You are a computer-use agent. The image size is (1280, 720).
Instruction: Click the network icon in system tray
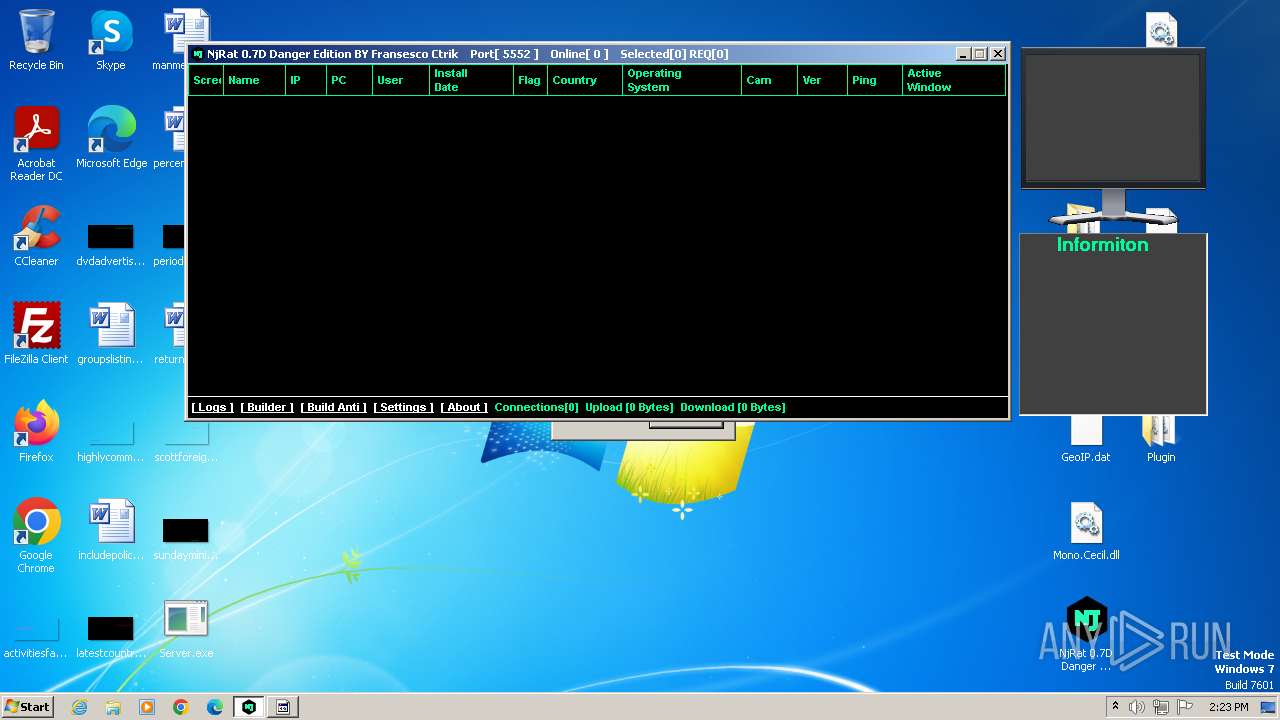pyautogui.click(x=1161, y=707)
